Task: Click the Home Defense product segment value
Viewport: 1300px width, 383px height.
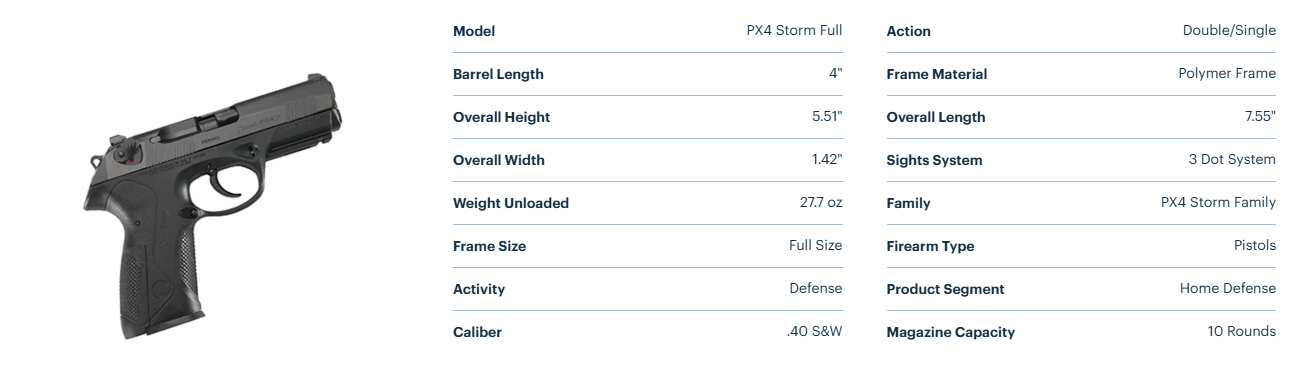Action: pyautogui.click(x=1228, y=288)
